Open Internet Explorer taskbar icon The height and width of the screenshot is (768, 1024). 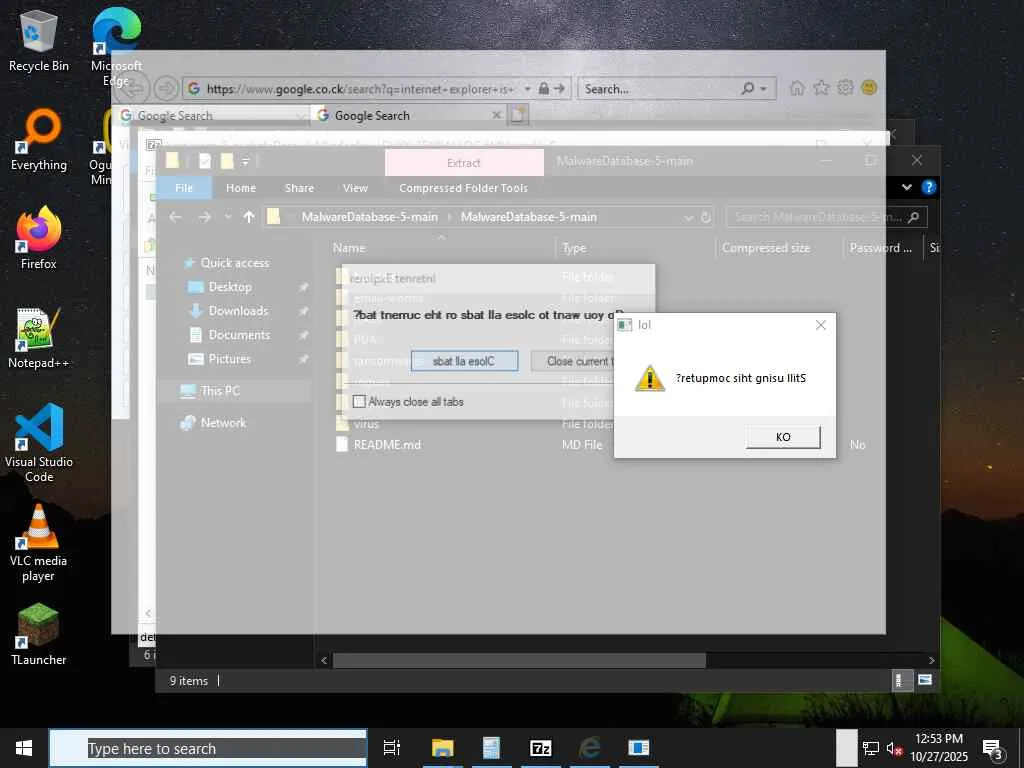coord(590,748)
